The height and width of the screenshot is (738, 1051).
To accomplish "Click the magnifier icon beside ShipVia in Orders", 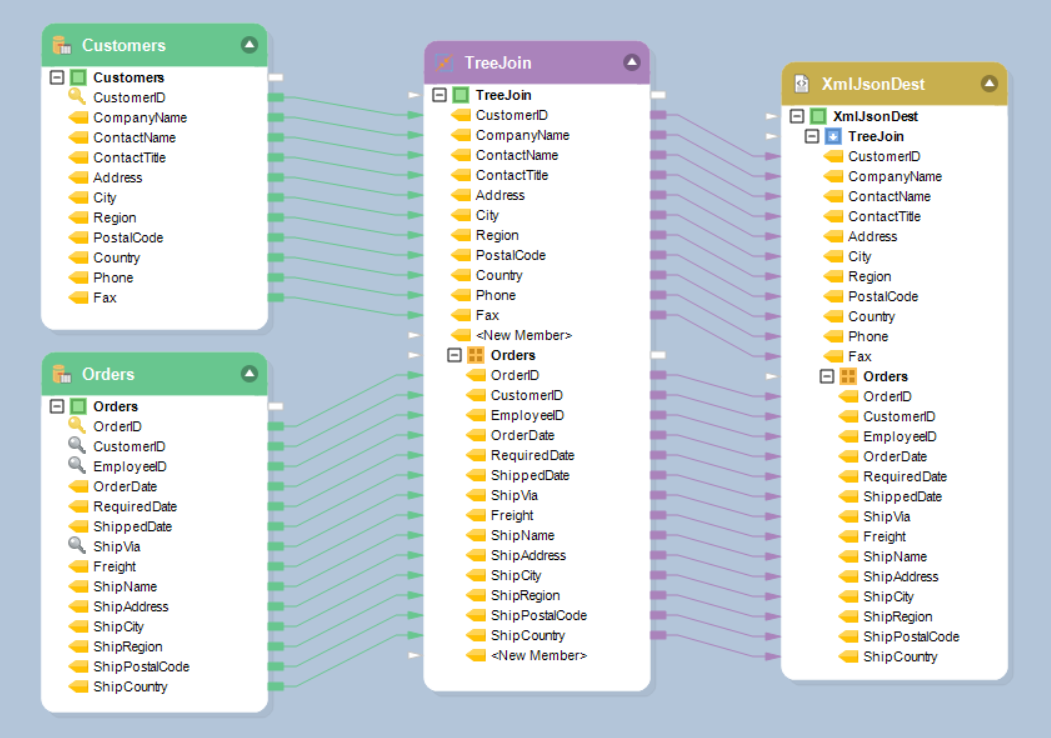I will point(77,546).
